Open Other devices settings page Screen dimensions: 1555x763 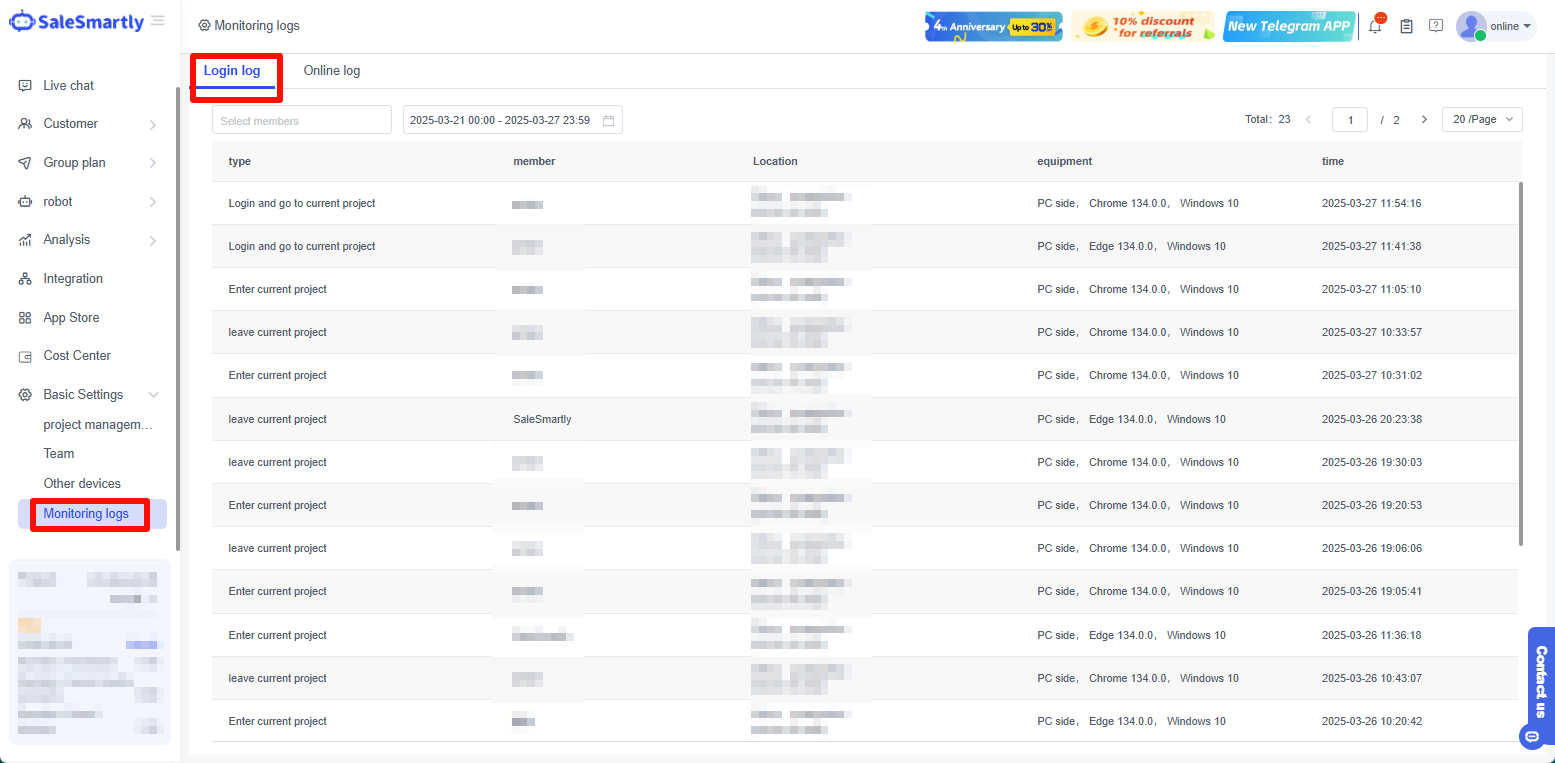pyautogui.click(x=82, y=484)
